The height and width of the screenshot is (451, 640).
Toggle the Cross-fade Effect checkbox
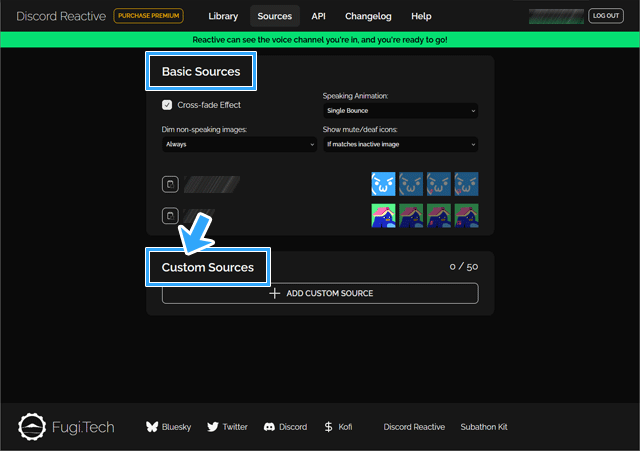(167, 105)
